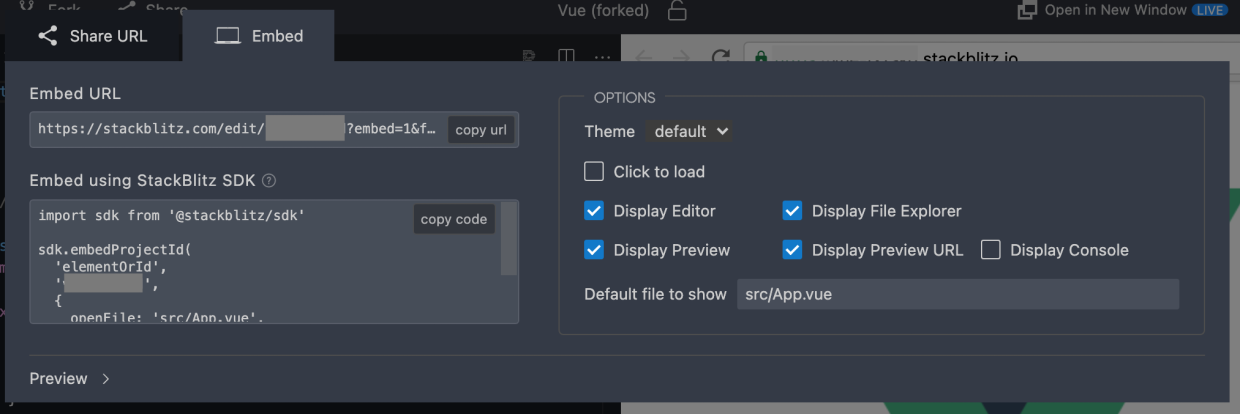This screenshot has width=1240, height=414.
Task: Open the editor's three-dot more menu
Action: point(602,56)
